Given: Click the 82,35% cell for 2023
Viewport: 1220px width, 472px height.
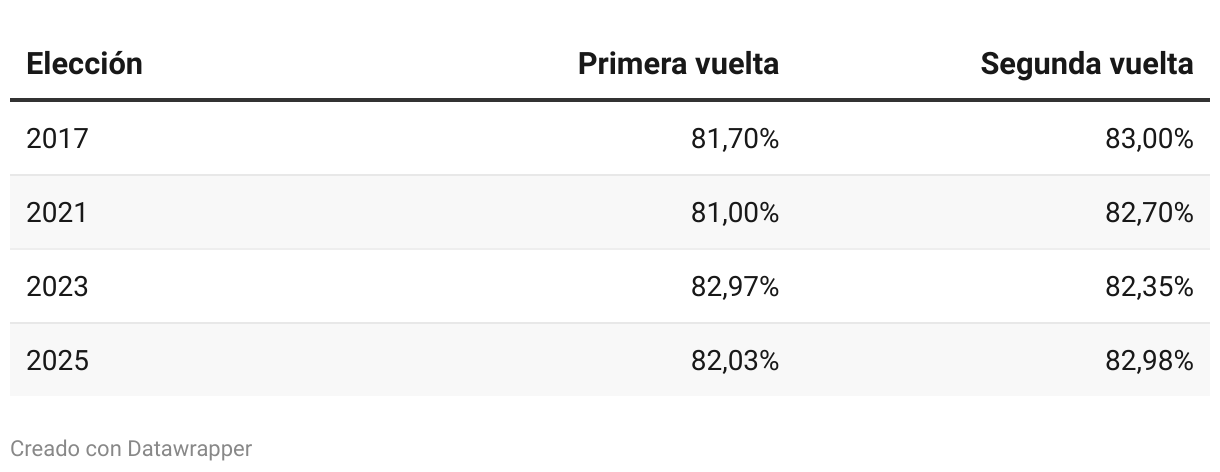Looking at the screenshot, I should click(1149, 287).
